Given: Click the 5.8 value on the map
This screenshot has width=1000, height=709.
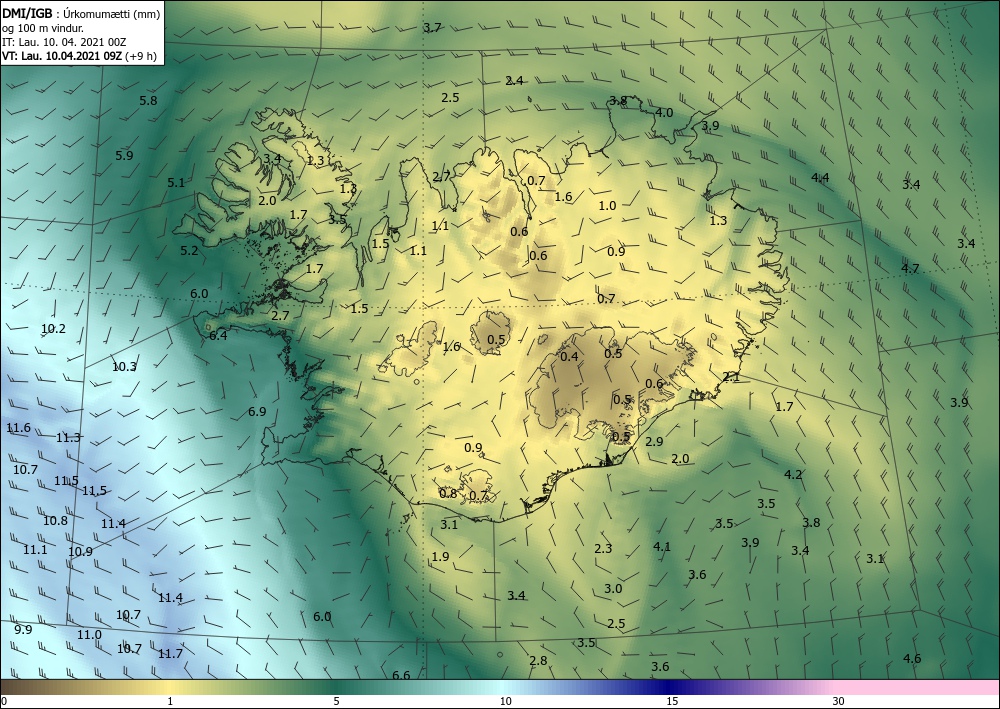Looking at the screenshot, I should point(148,101).
